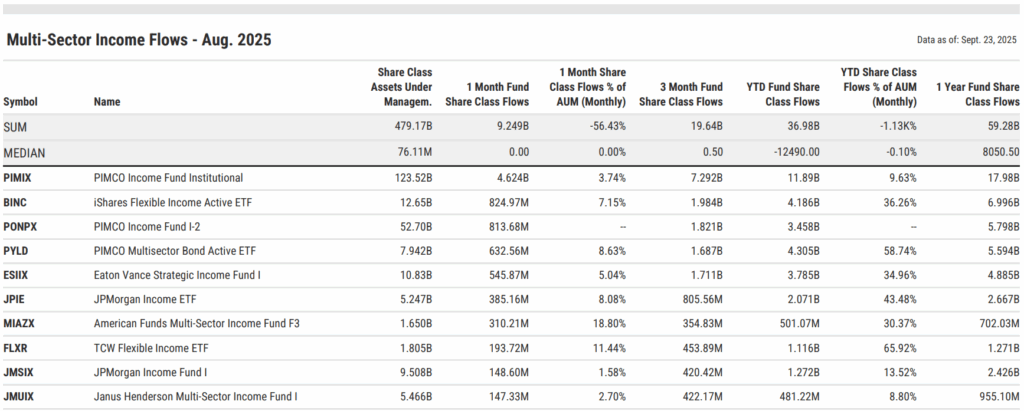This screenshot has height=411, width=1024.
Task: Click the Multi-Sector Income Flows - Aug. 2025 title
Action: 138,40
